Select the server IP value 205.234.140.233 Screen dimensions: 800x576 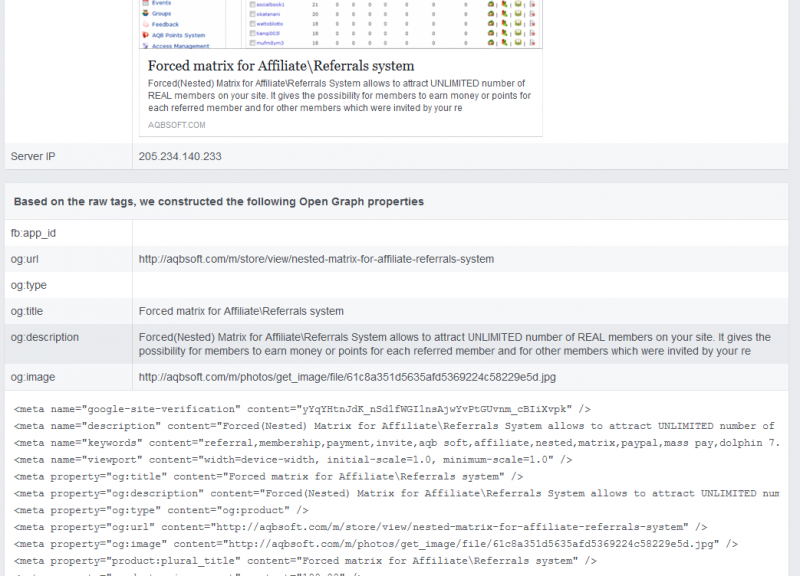point(180,156)
